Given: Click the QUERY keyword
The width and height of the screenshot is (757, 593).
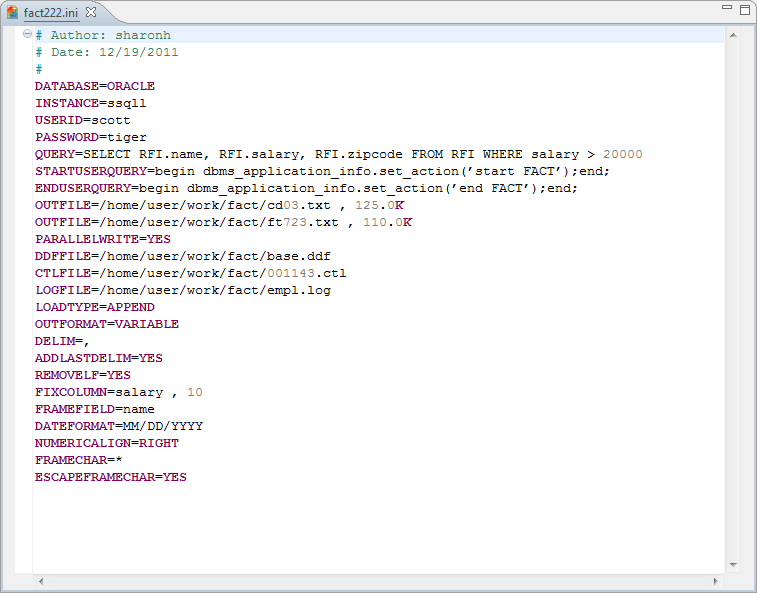Looking at the screenshot, I should [55, 154].
